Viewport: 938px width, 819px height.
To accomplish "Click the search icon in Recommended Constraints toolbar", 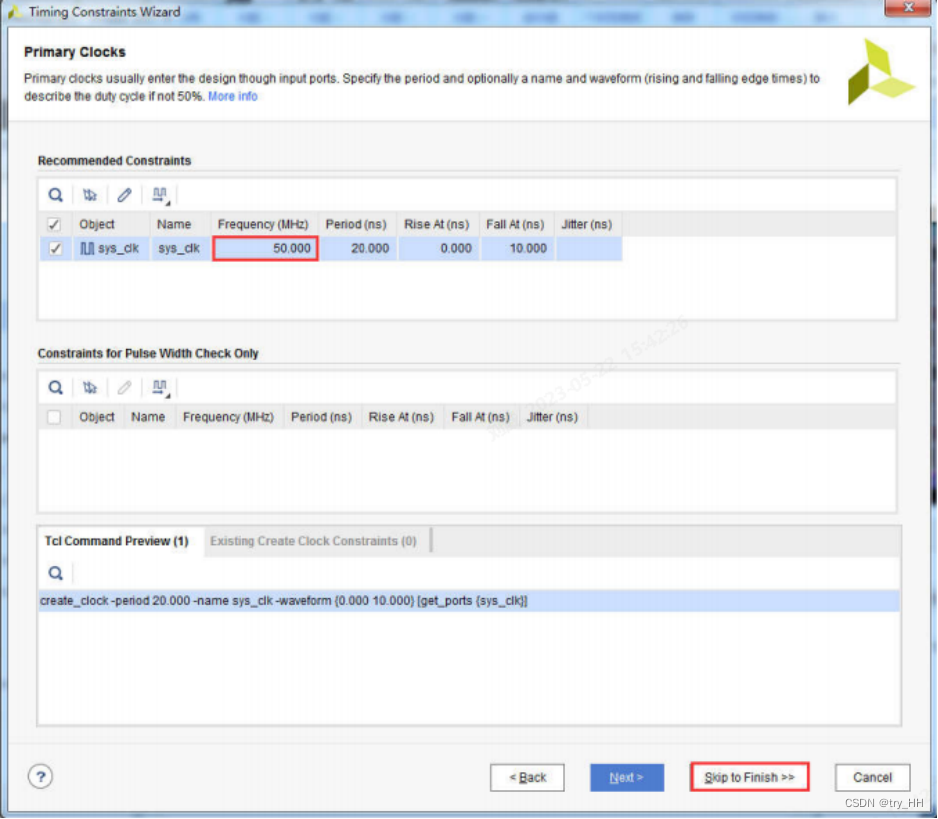I will (x=55, y=195).
